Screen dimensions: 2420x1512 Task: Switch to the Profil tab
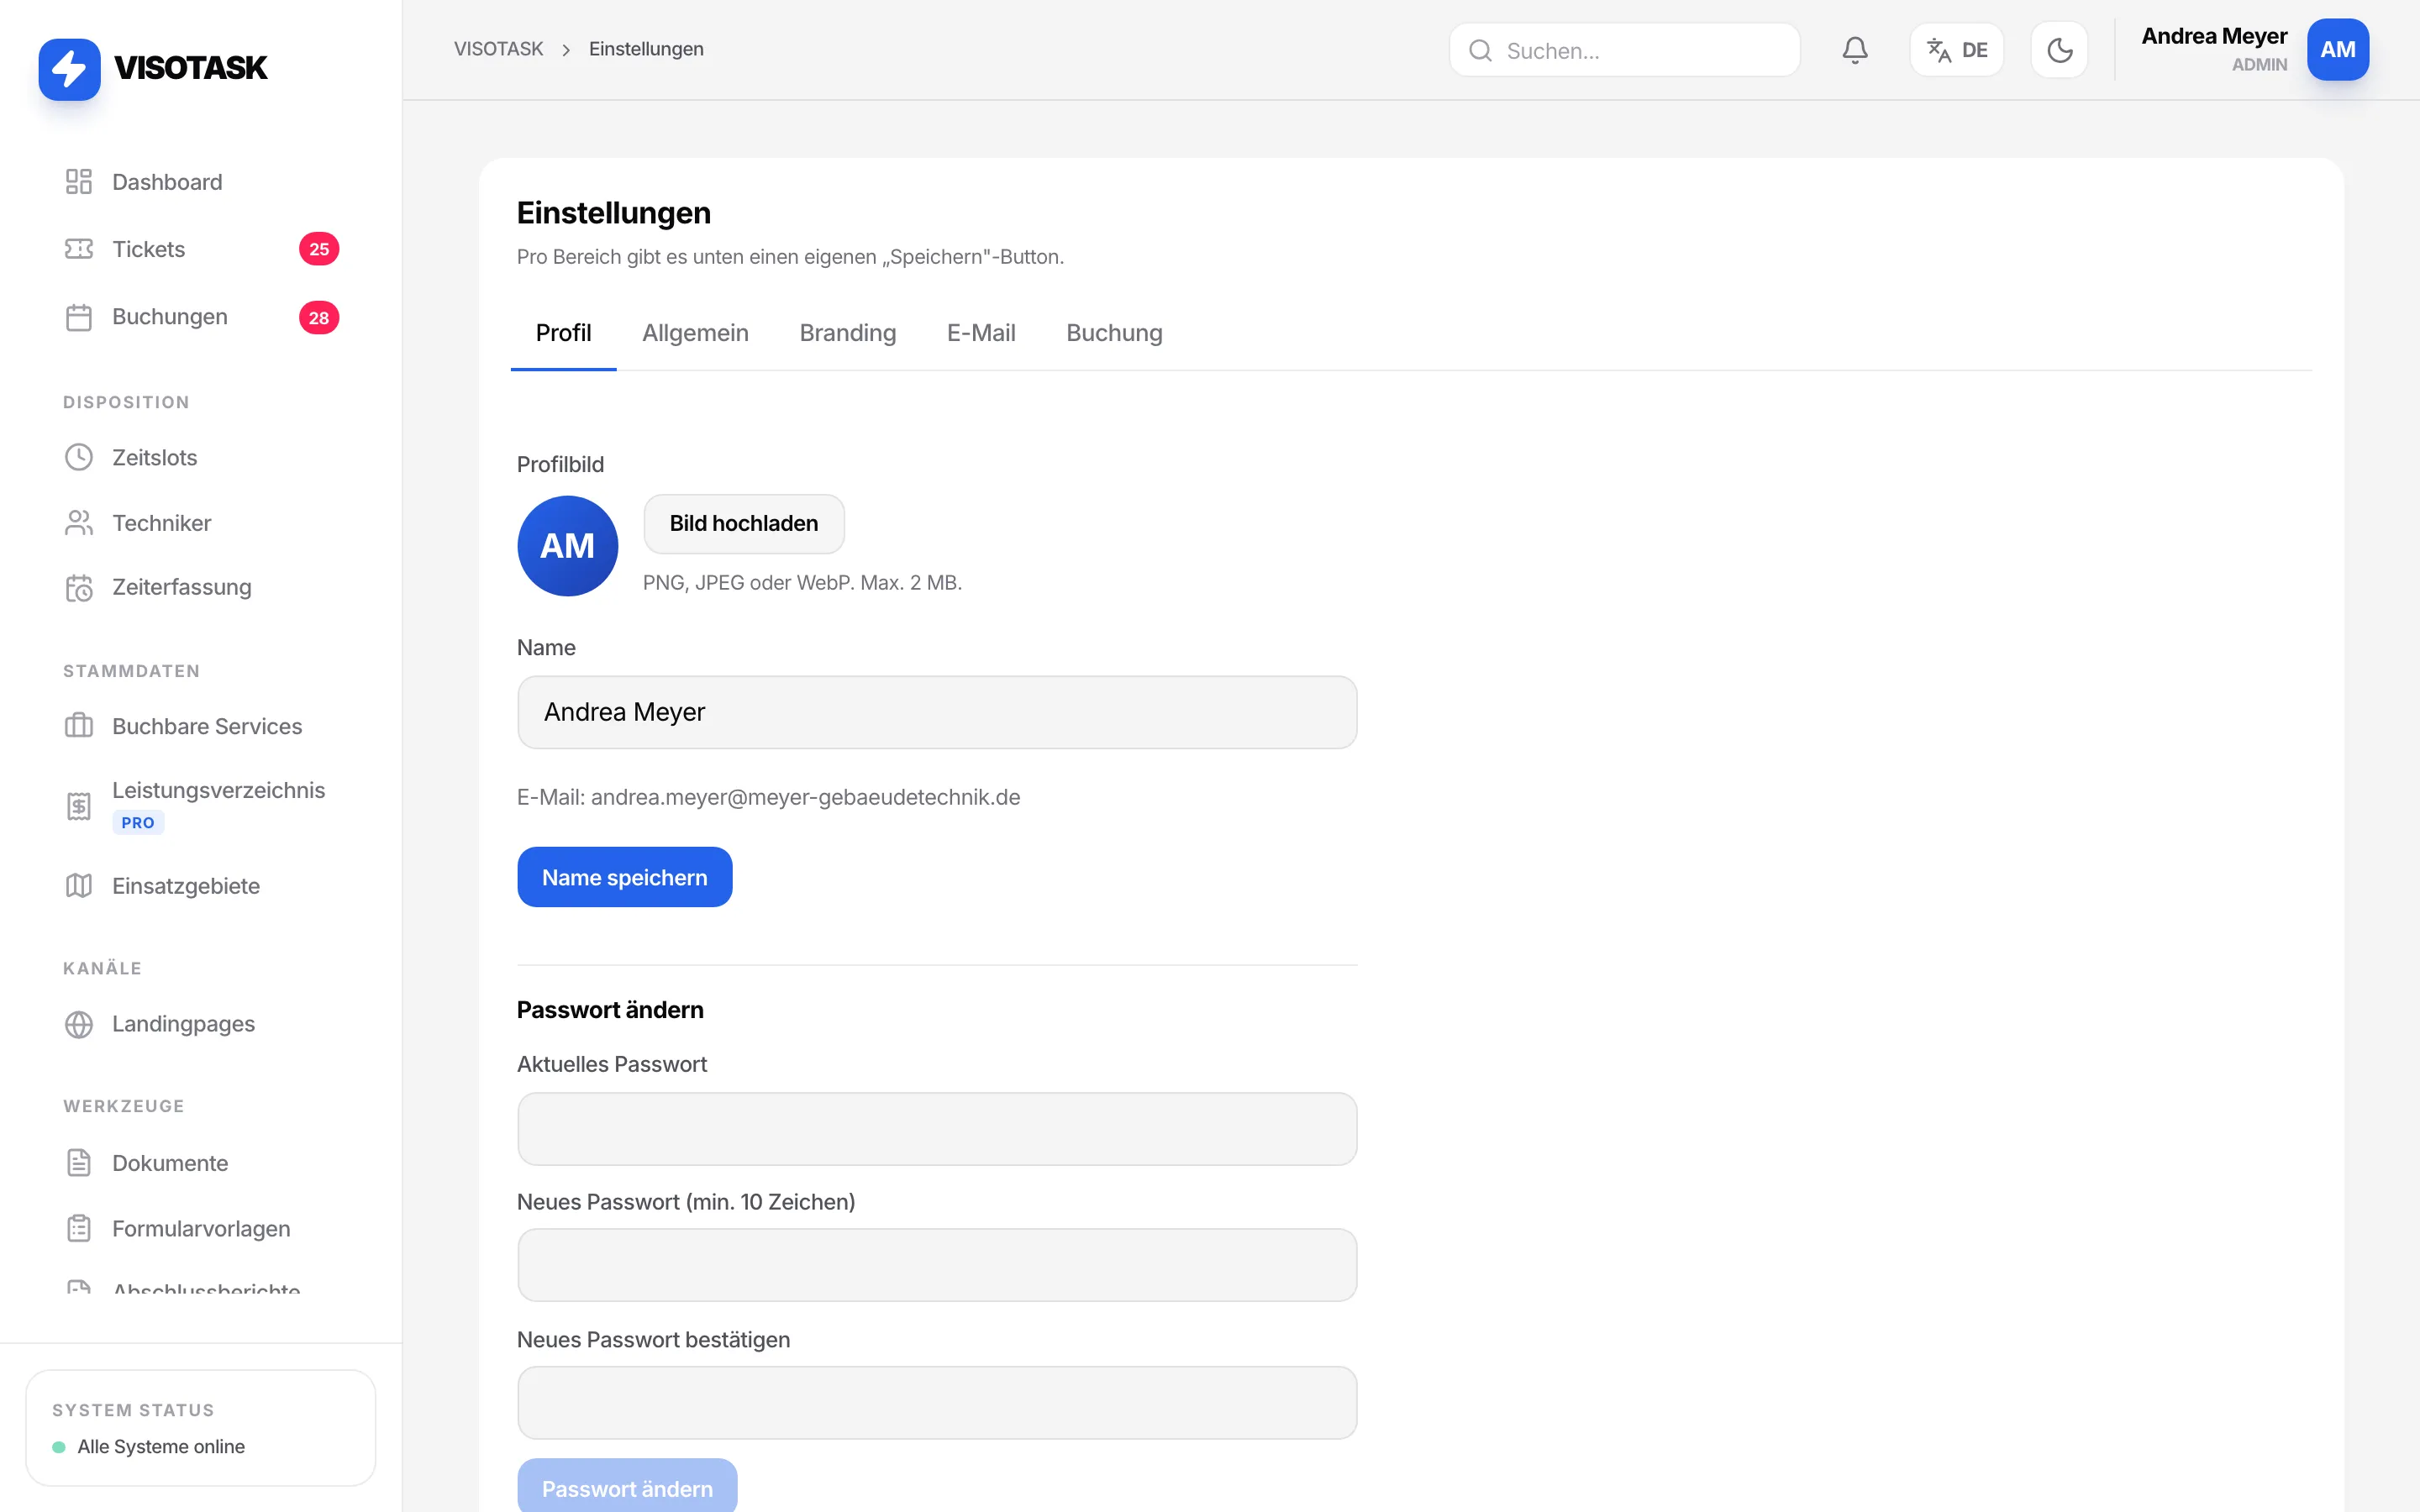[x=563, y=333]
